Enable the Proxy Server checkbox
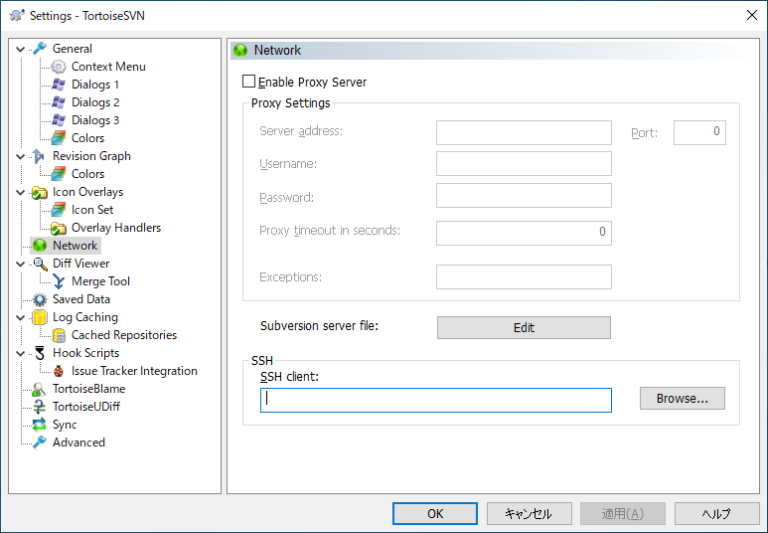Viewport: 768px width, 533px height. pos(249,82)
